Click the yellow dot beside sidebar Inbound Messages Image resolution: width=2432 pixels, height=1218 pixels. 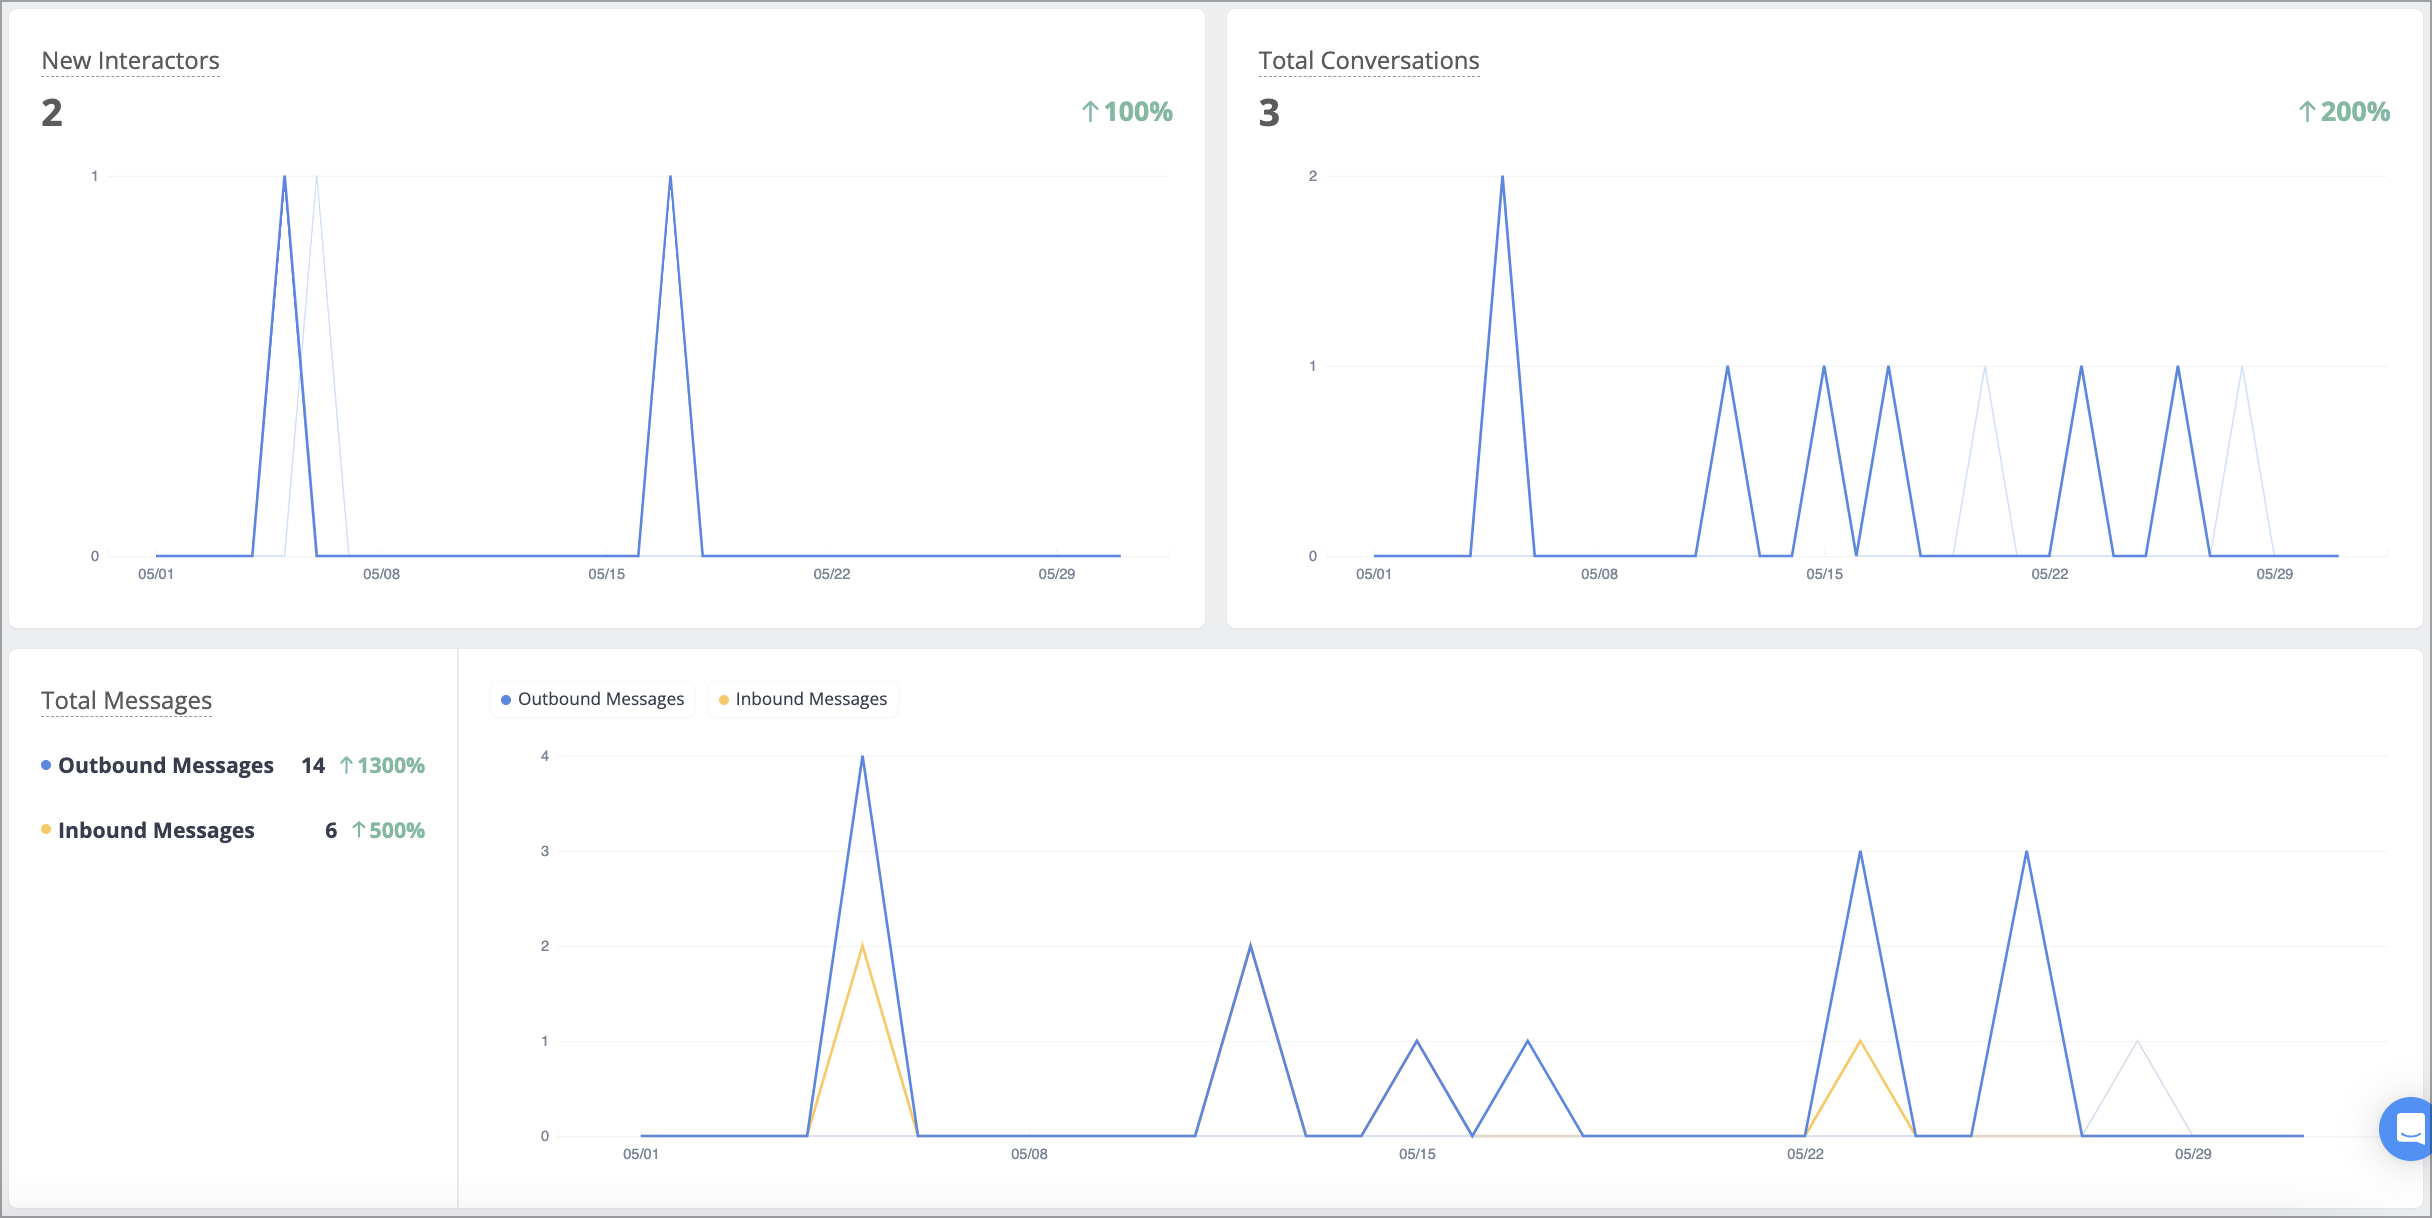[46, 829]
